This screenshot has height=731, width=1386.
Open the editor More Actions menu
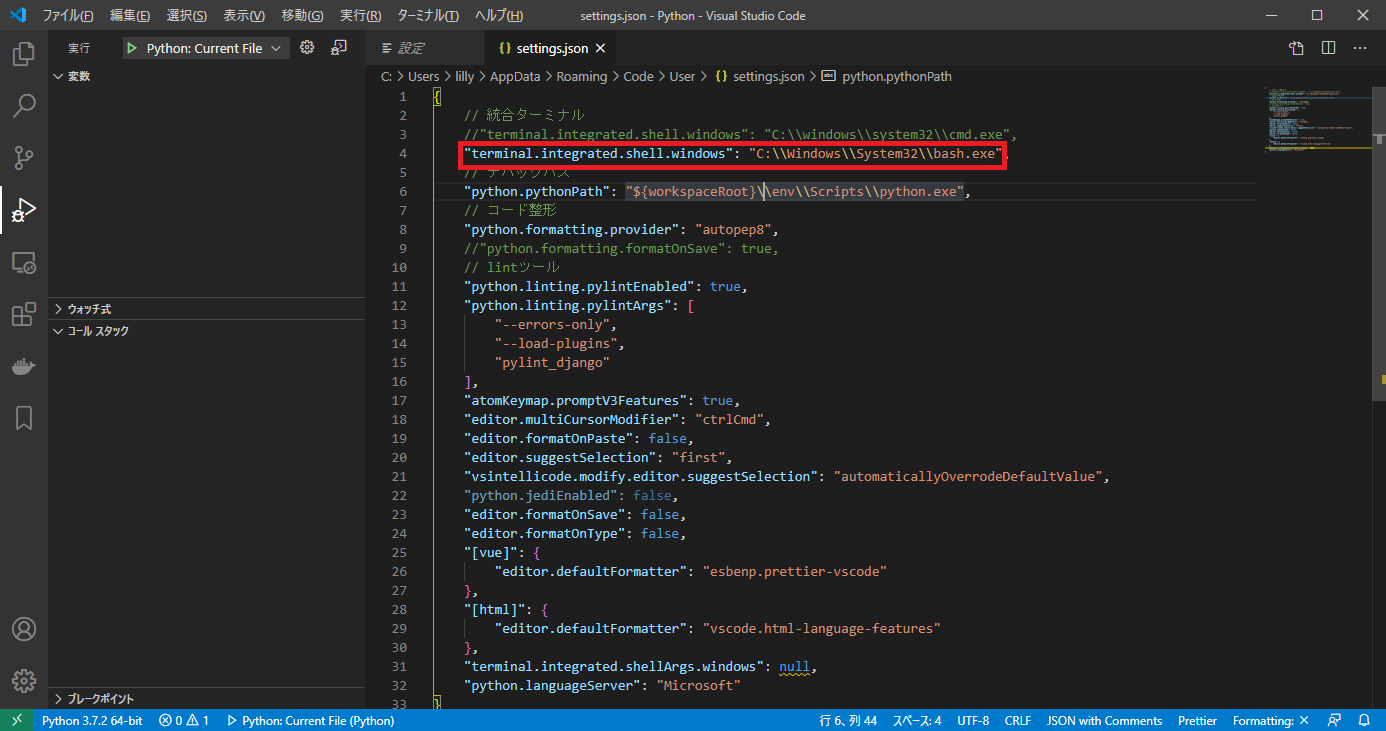[1360, 48]
